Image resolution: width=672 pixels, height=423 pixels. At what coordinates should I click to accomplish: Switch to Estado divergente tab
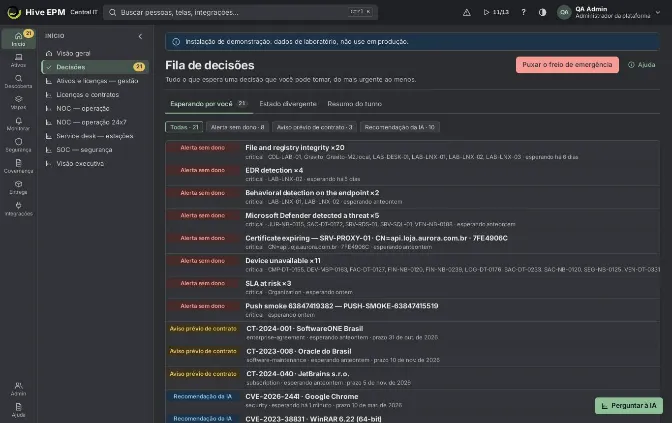click(x=288, y=104)
